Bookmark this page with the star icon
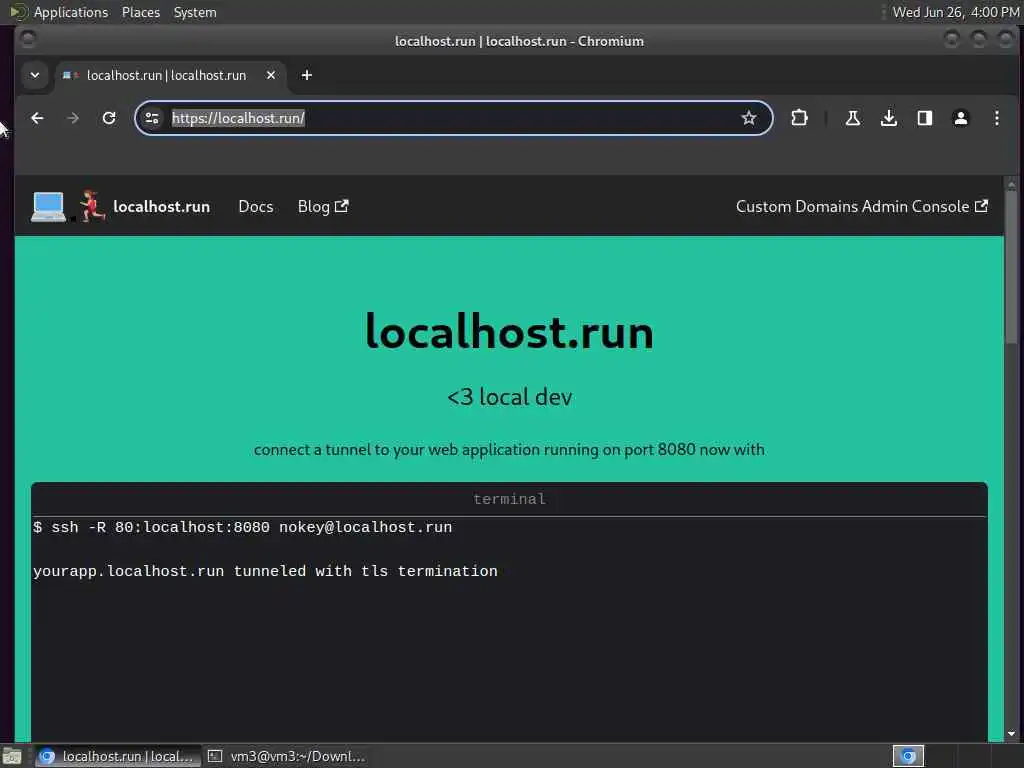The height and width of the screenshot is (768, 1024). point(748,118)
